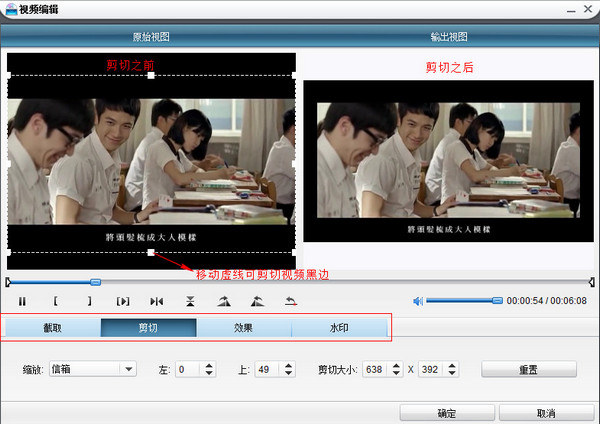Decrease the 左 value with down arrow
The width and height of the screenshot is (600, 424).
[x=209, y=373]
